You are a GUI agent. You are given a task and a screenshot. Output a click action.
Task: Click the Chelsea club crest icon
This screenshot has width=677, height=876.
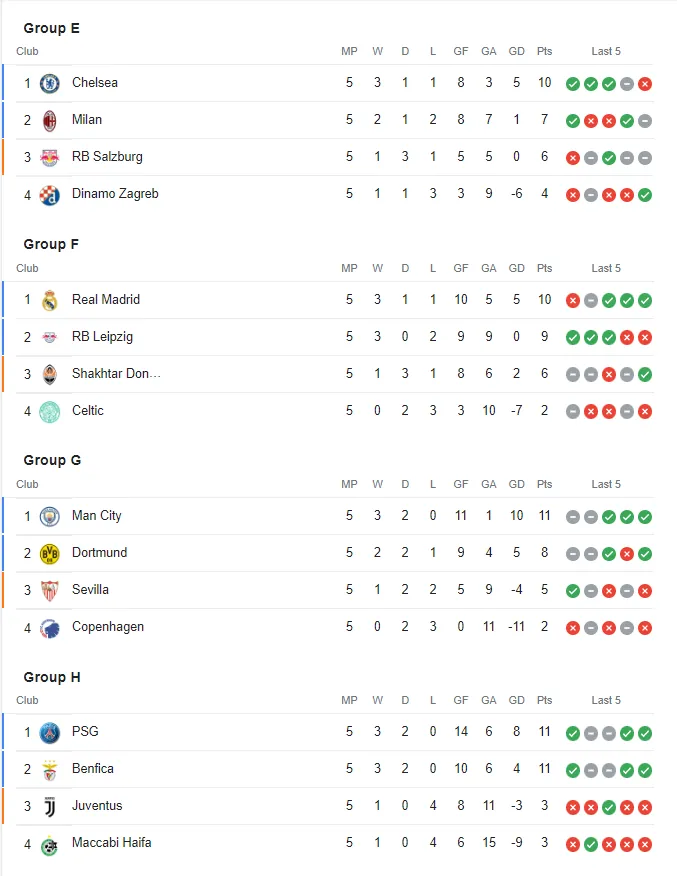50,83
